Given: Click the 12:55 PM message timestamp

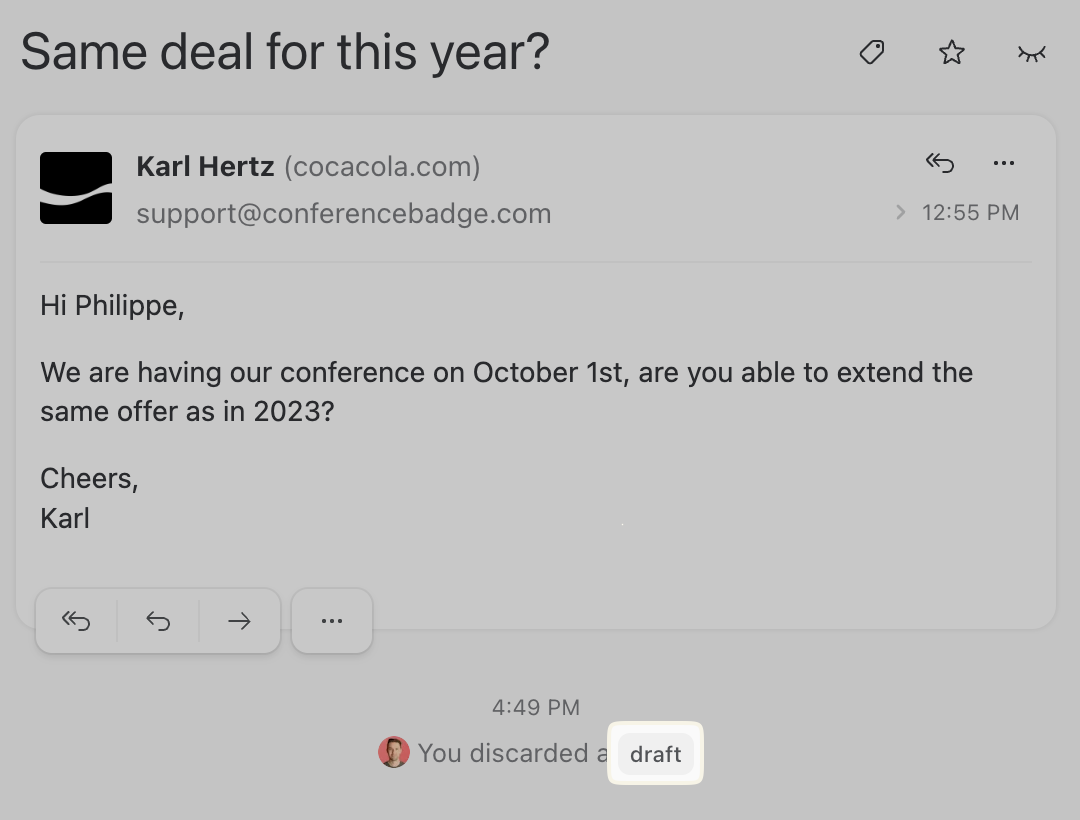Looking at the screenshot, I should 970,212.
